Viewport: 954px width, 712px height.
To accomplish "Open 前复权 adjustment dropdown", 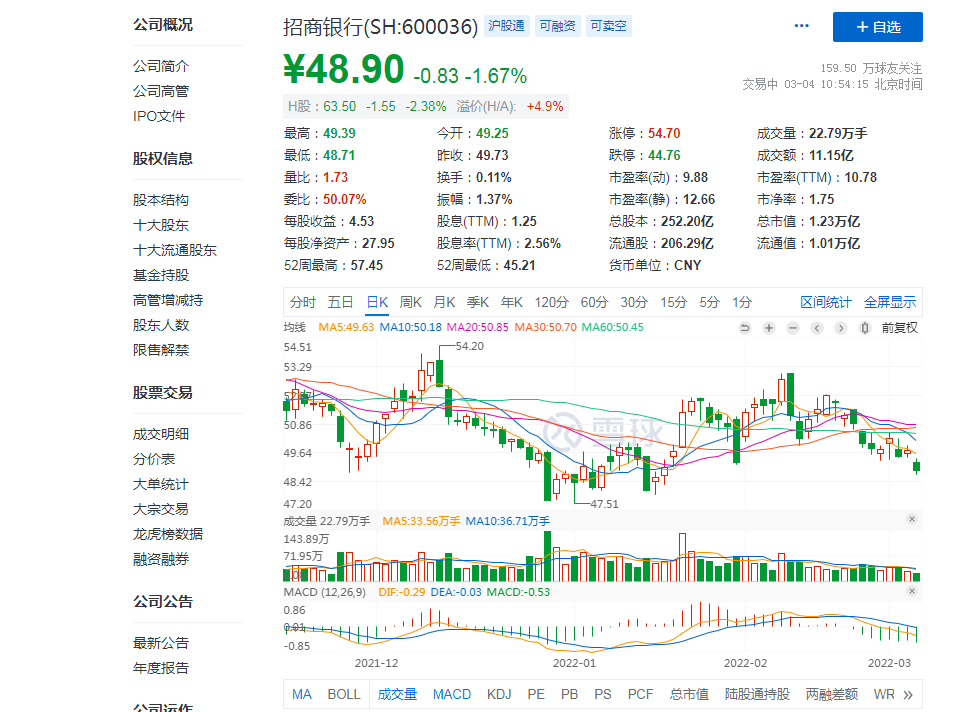I will click(x=900, y=328).
